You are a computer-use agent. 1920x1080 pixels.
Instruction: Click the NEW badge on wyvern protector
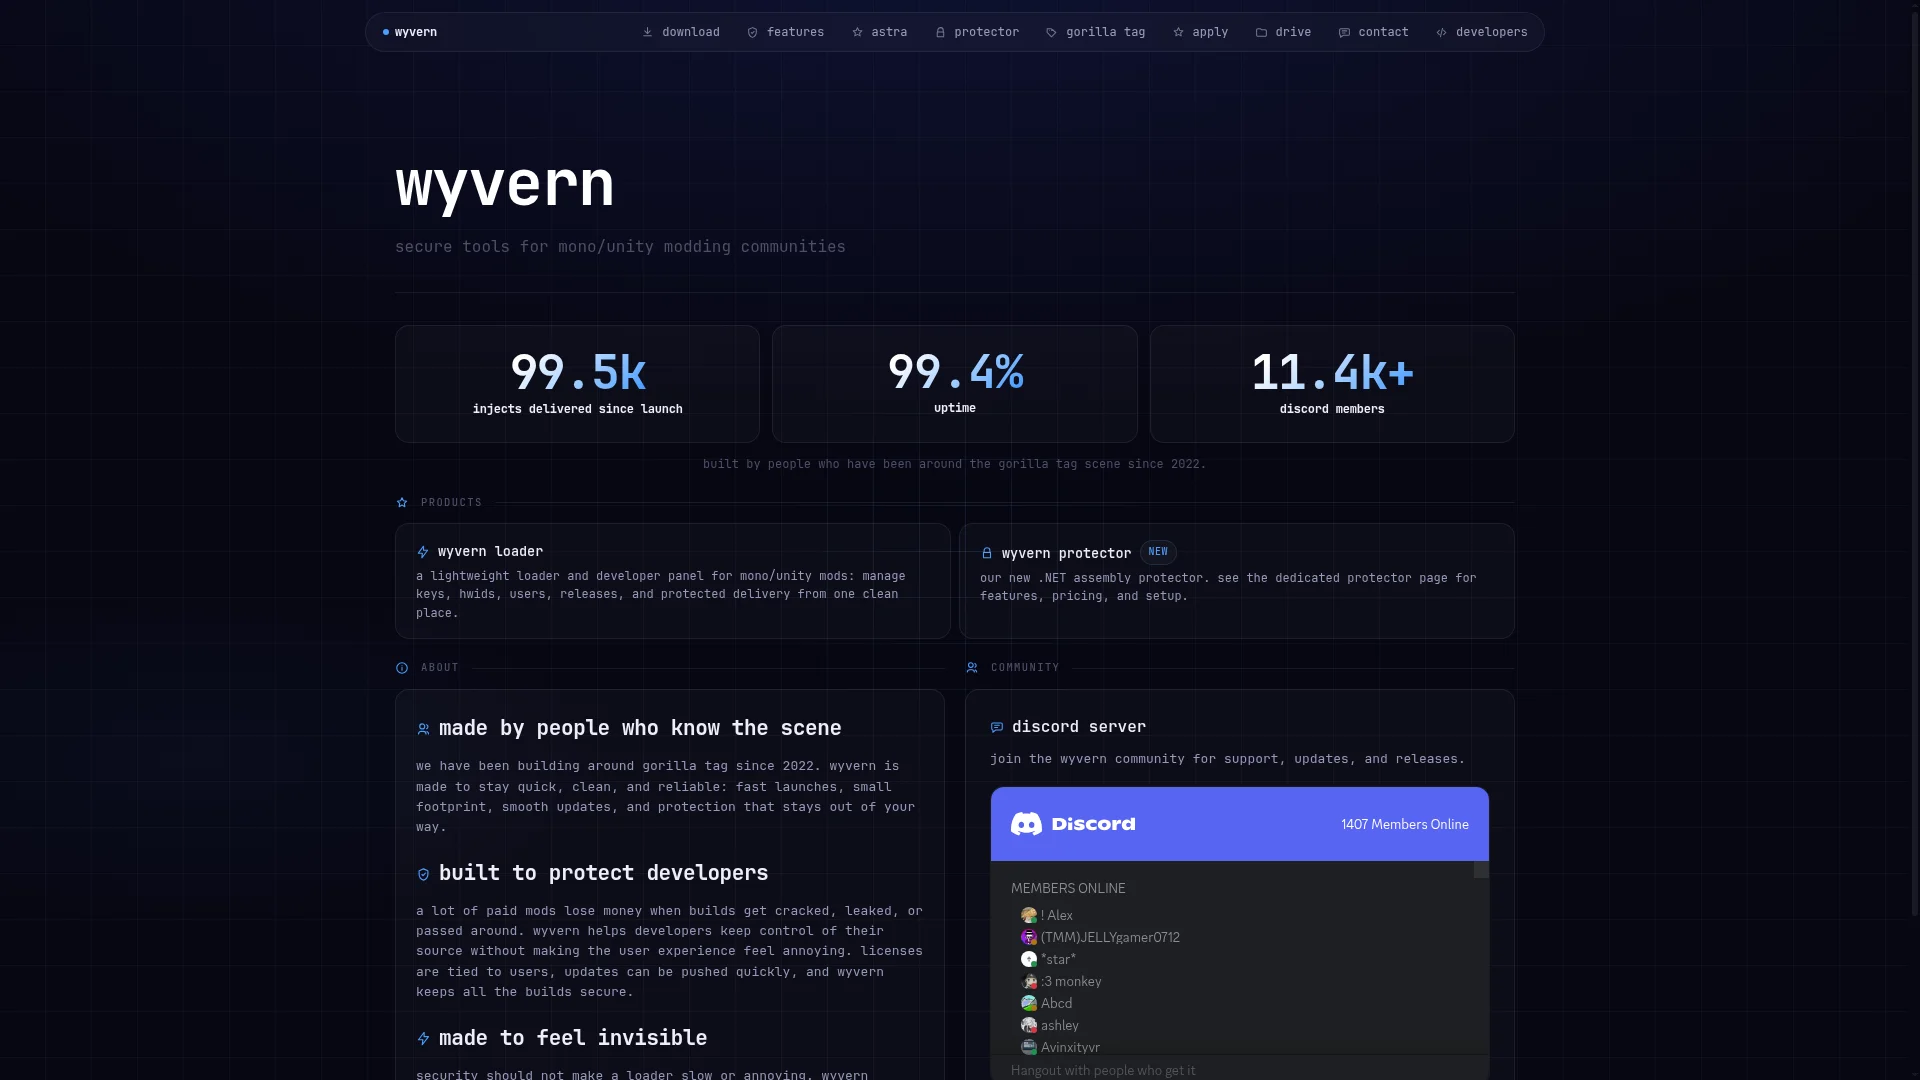pyautogui.click(x=1158, y=552)
